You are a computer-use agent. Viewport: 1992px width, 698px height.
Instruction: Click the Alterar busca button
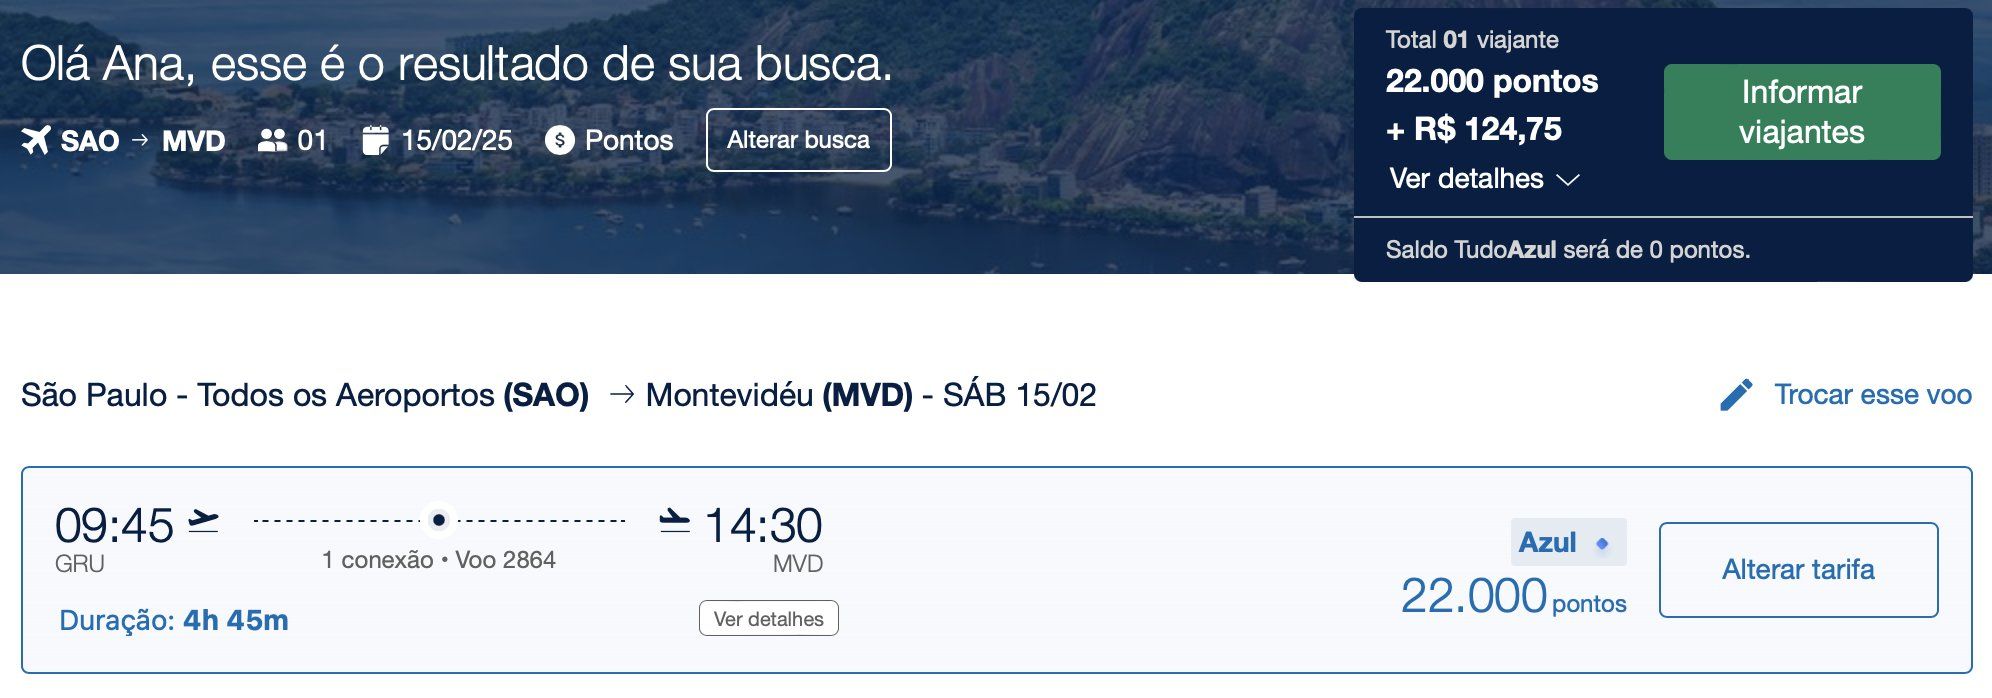[x=798, y=140]
